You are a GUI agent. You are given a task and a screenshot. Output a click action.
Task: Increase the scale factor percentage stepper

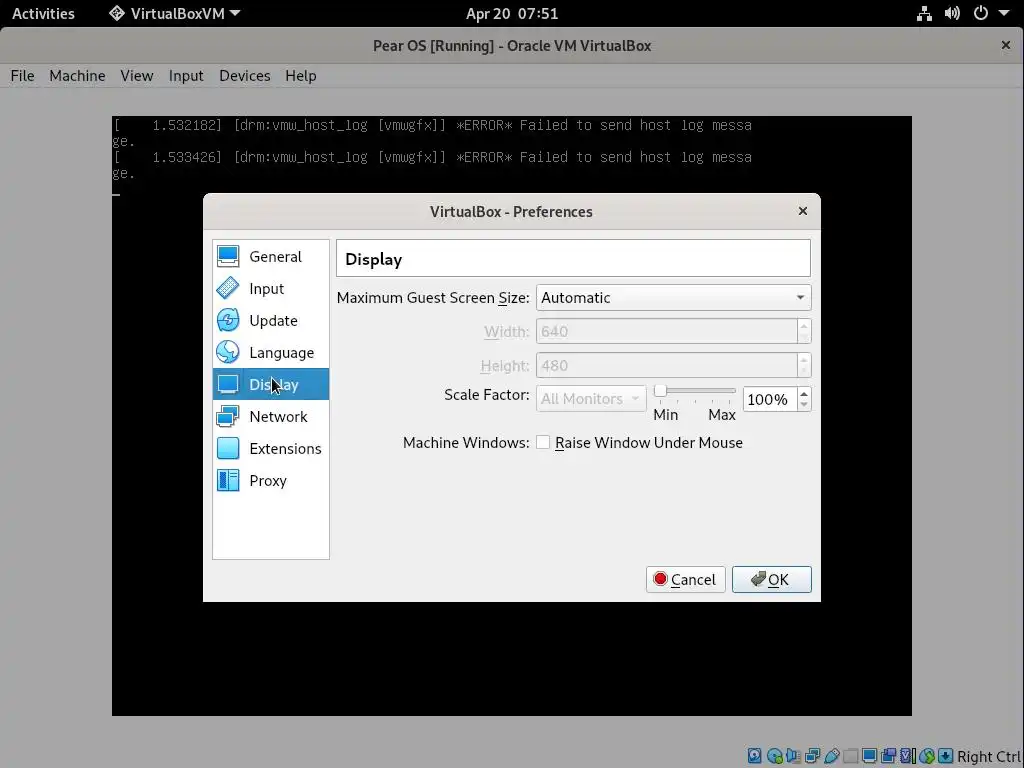click(x=804, y=393)
